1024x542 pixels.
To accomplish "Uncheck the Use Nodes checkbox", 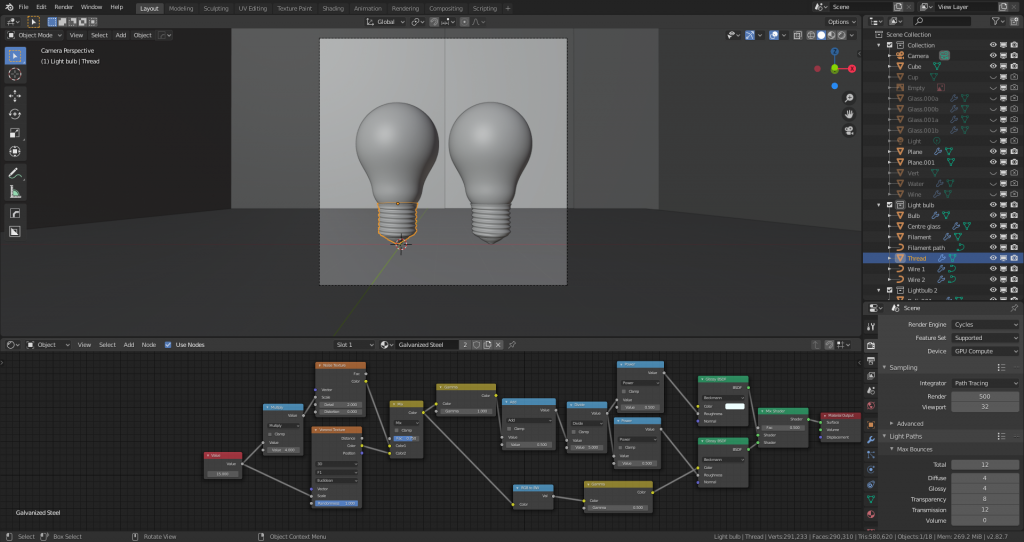I will (x=168, y=345).
